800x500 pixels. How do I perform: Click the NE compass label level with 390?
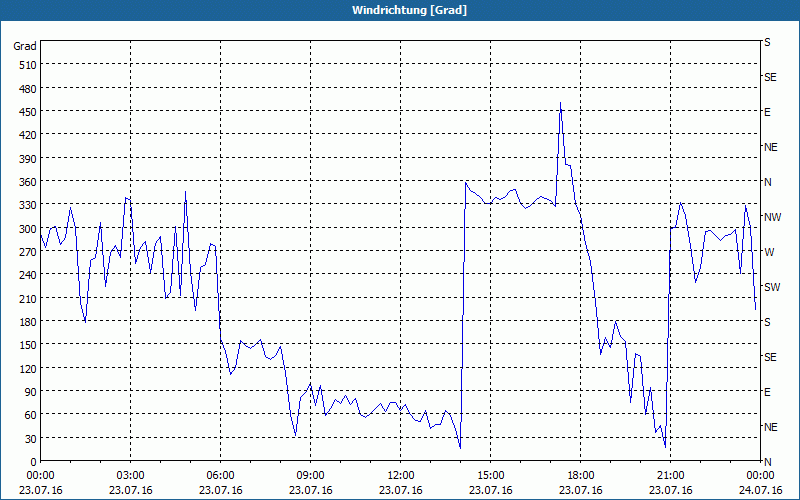pos(770,147)
